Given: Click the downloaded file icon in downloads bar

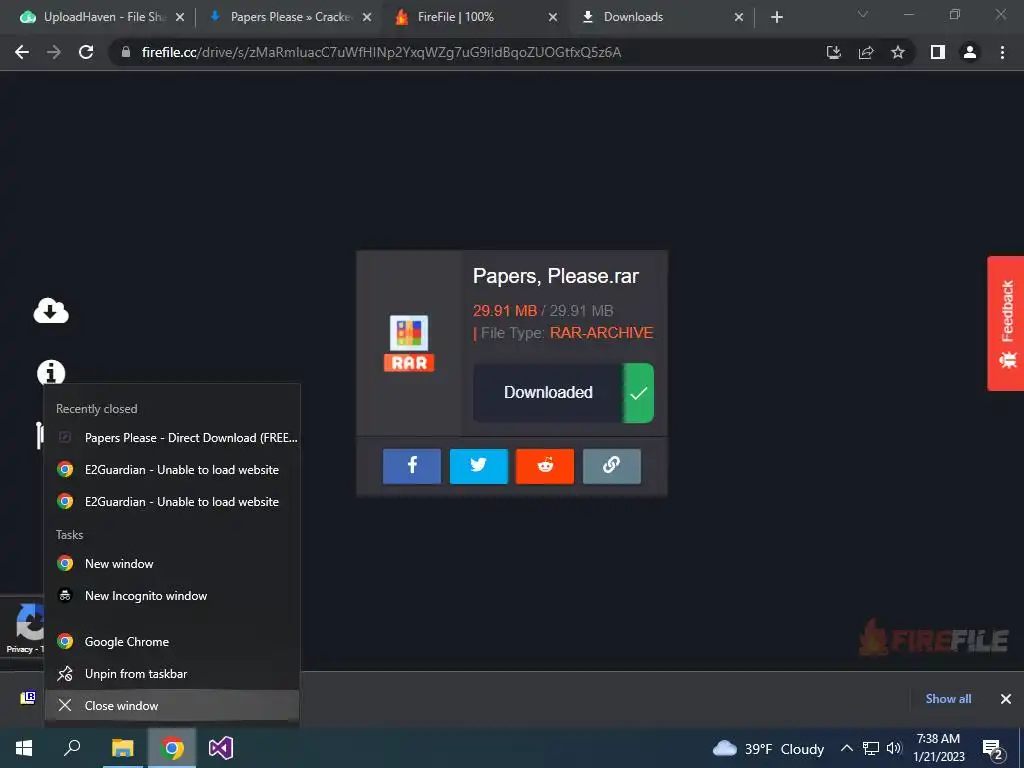Looking at the screenshot, I should point(28,698).
